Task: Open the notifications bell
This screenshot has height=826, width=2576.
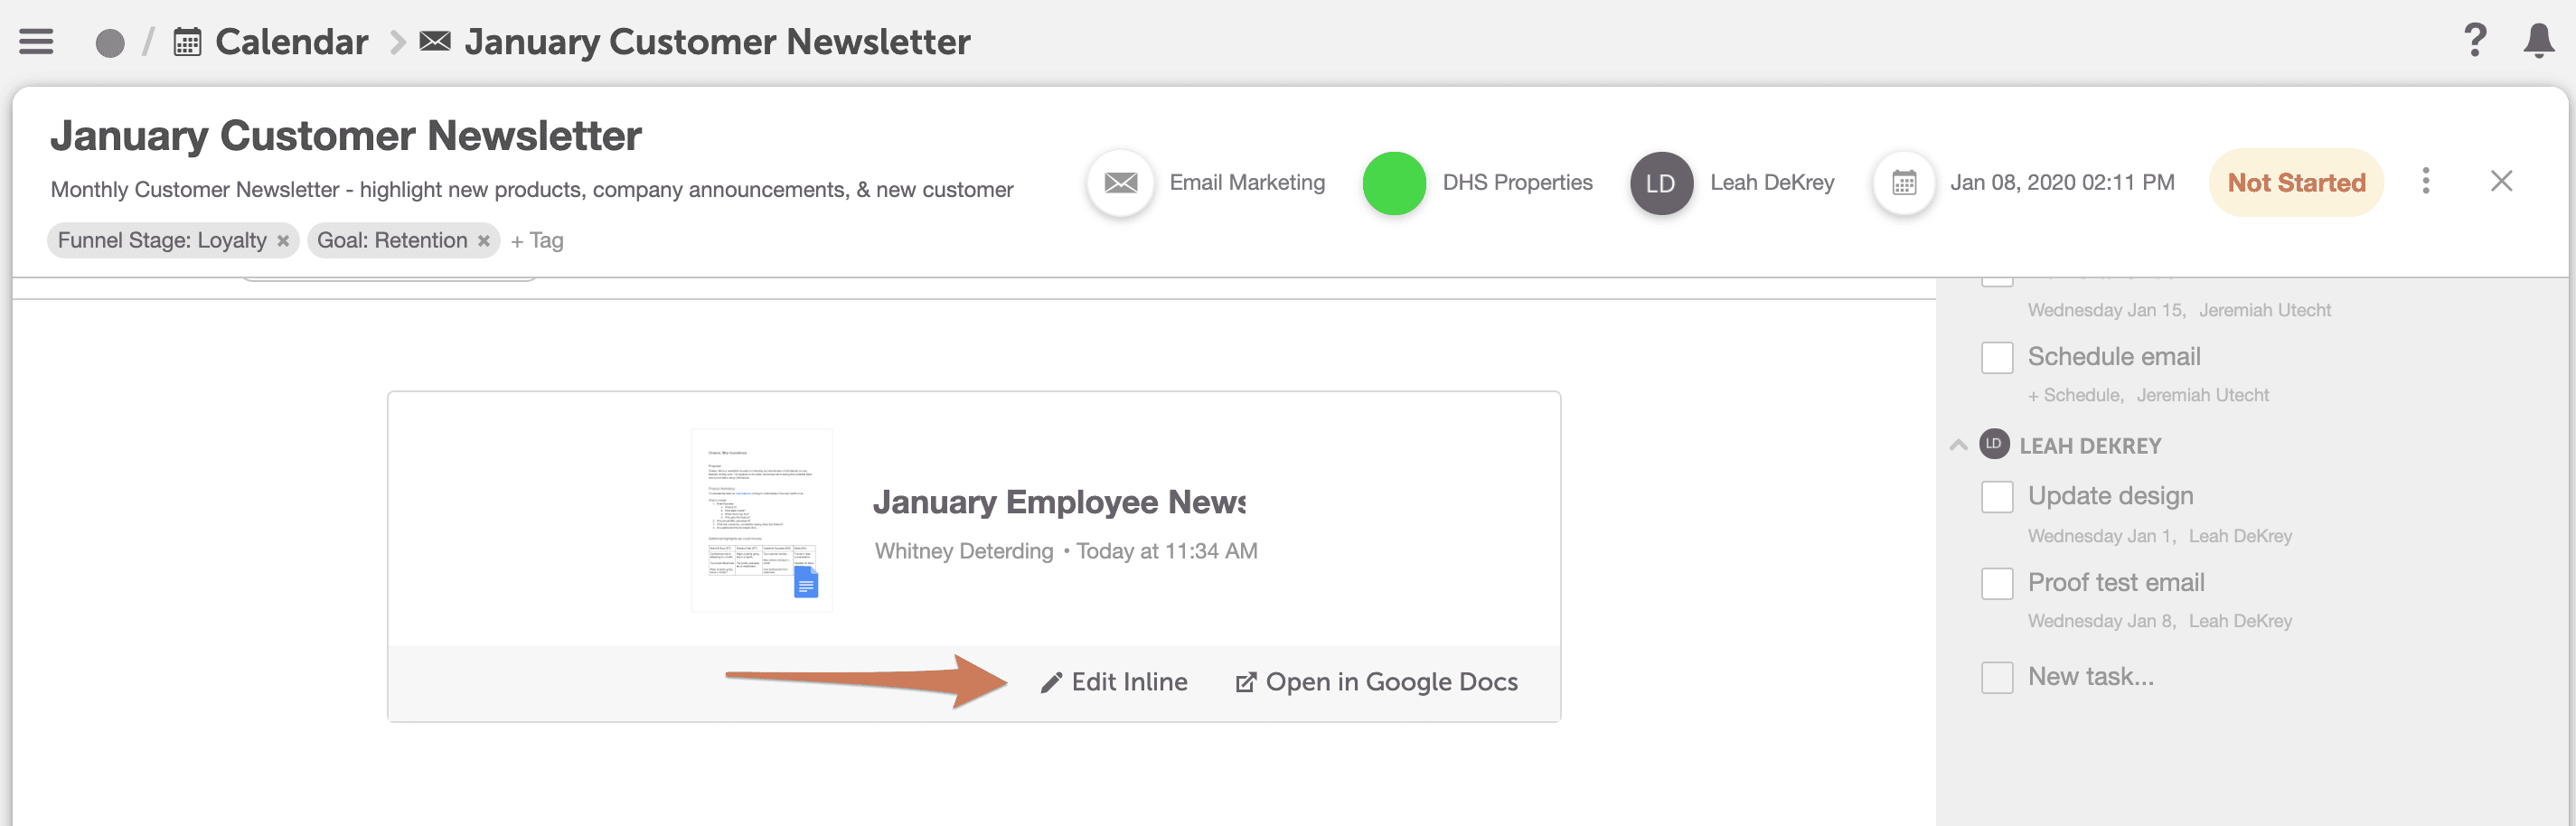Action: tap(2538, 41)
